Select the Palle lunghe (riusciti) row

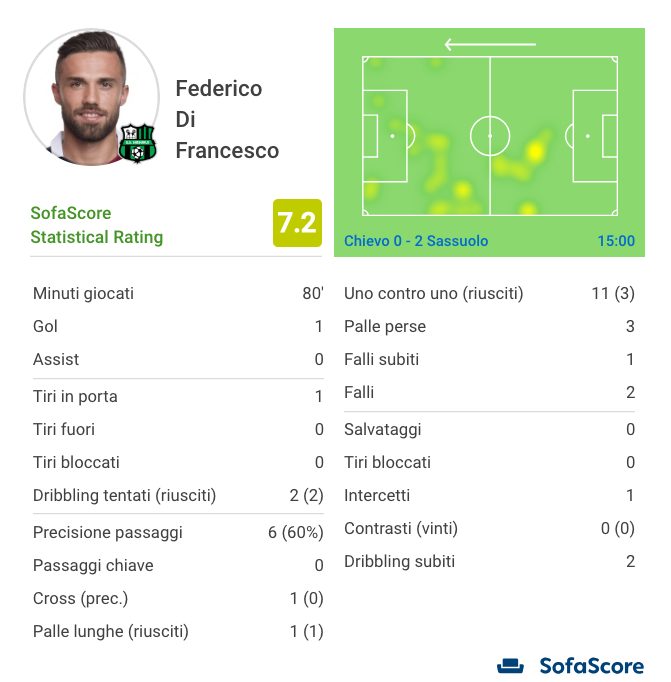click(178, 631)
